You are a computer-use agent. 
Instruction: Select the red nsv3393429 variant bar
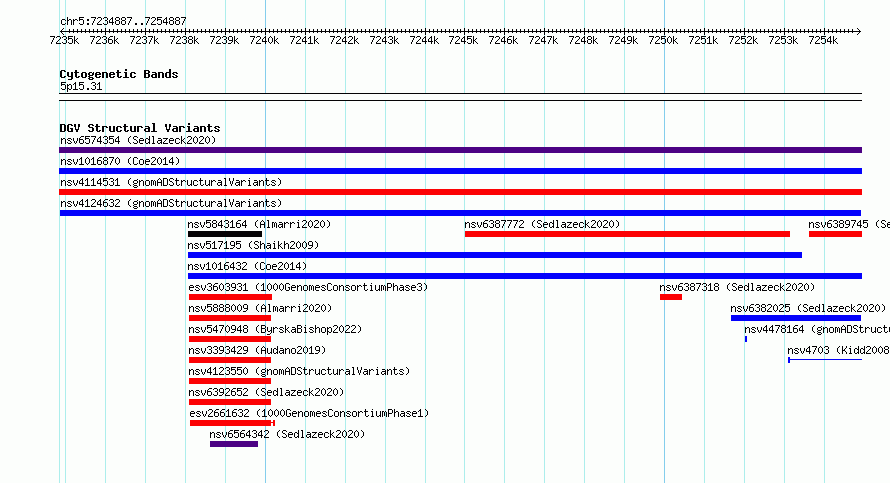230,360
